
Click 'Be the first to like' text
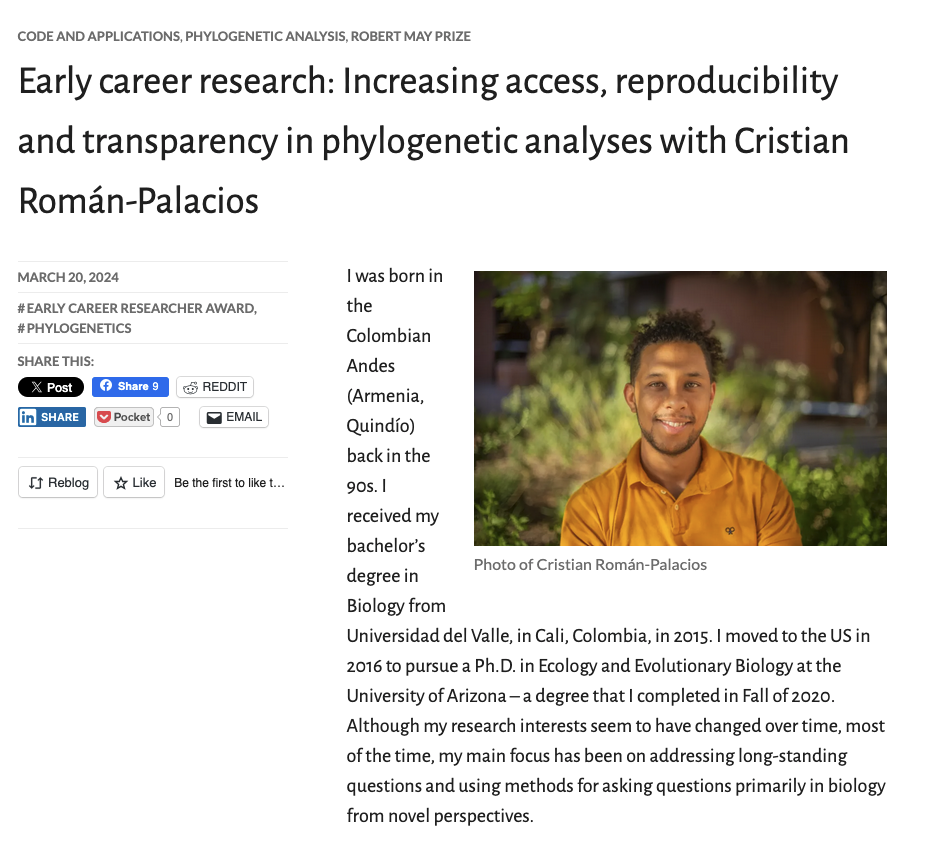(x=229, y=483)
